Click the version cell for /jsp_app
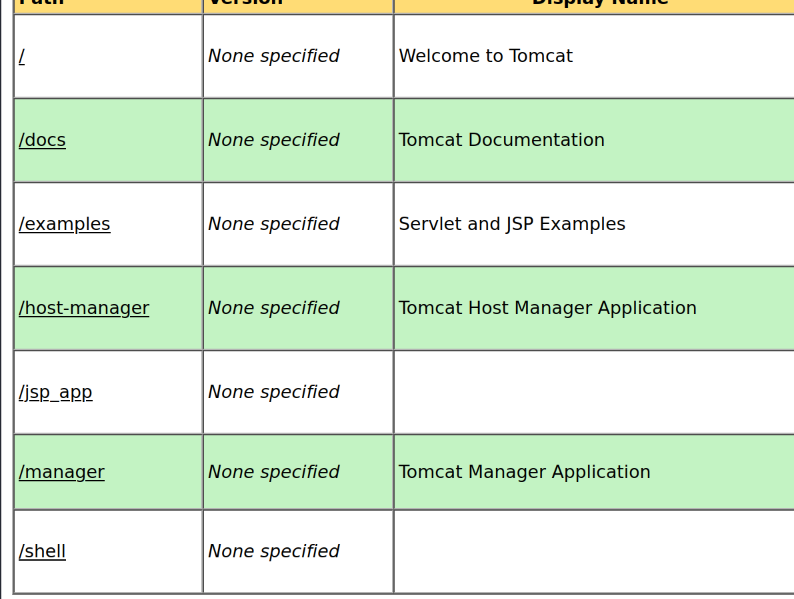 (x=273, y=393)
